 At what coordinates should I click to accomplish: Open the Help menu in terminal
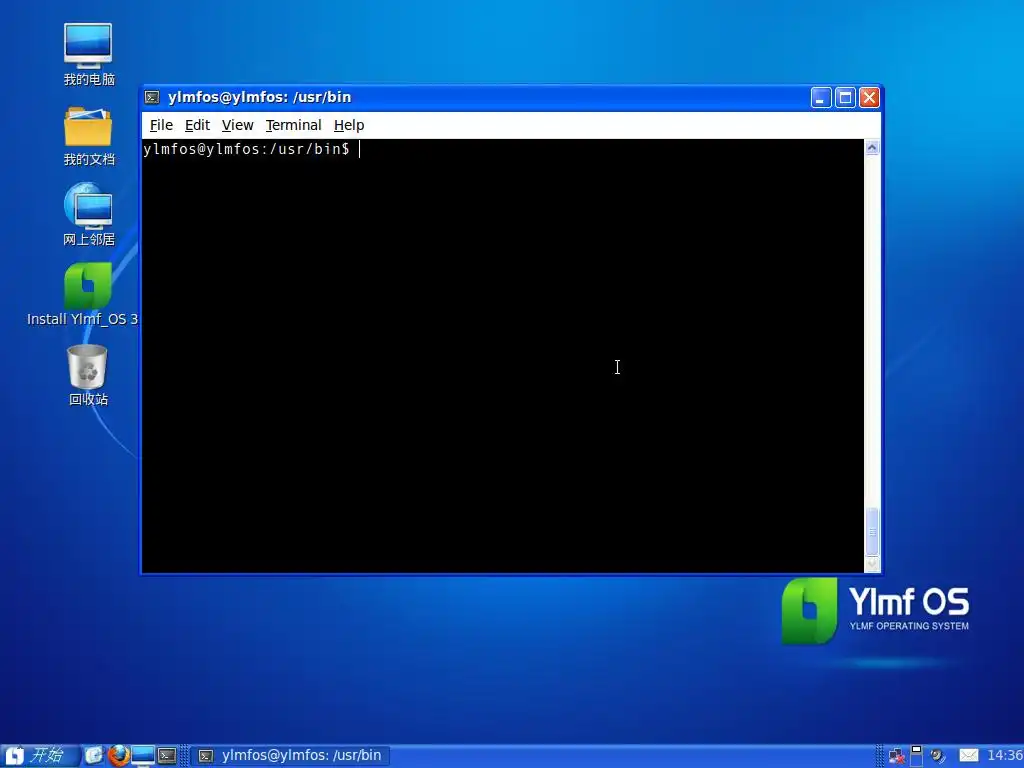click(349, 125)
